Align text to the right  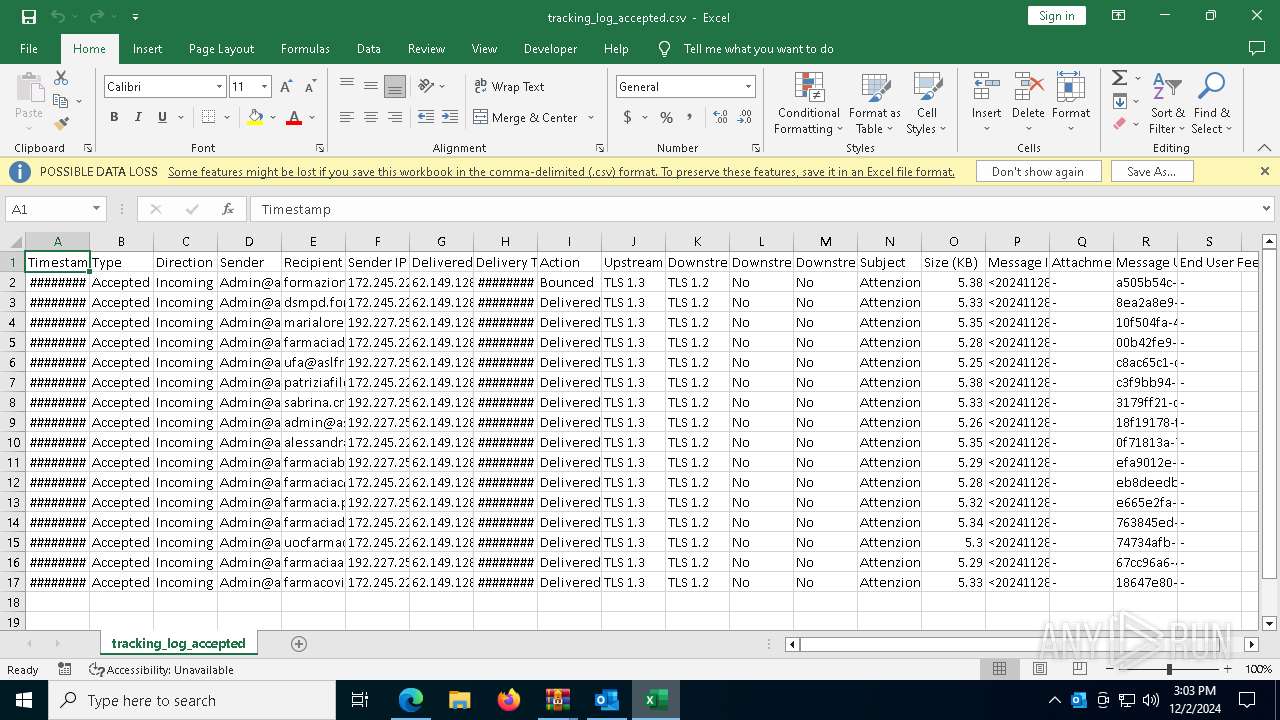point(395,117)
